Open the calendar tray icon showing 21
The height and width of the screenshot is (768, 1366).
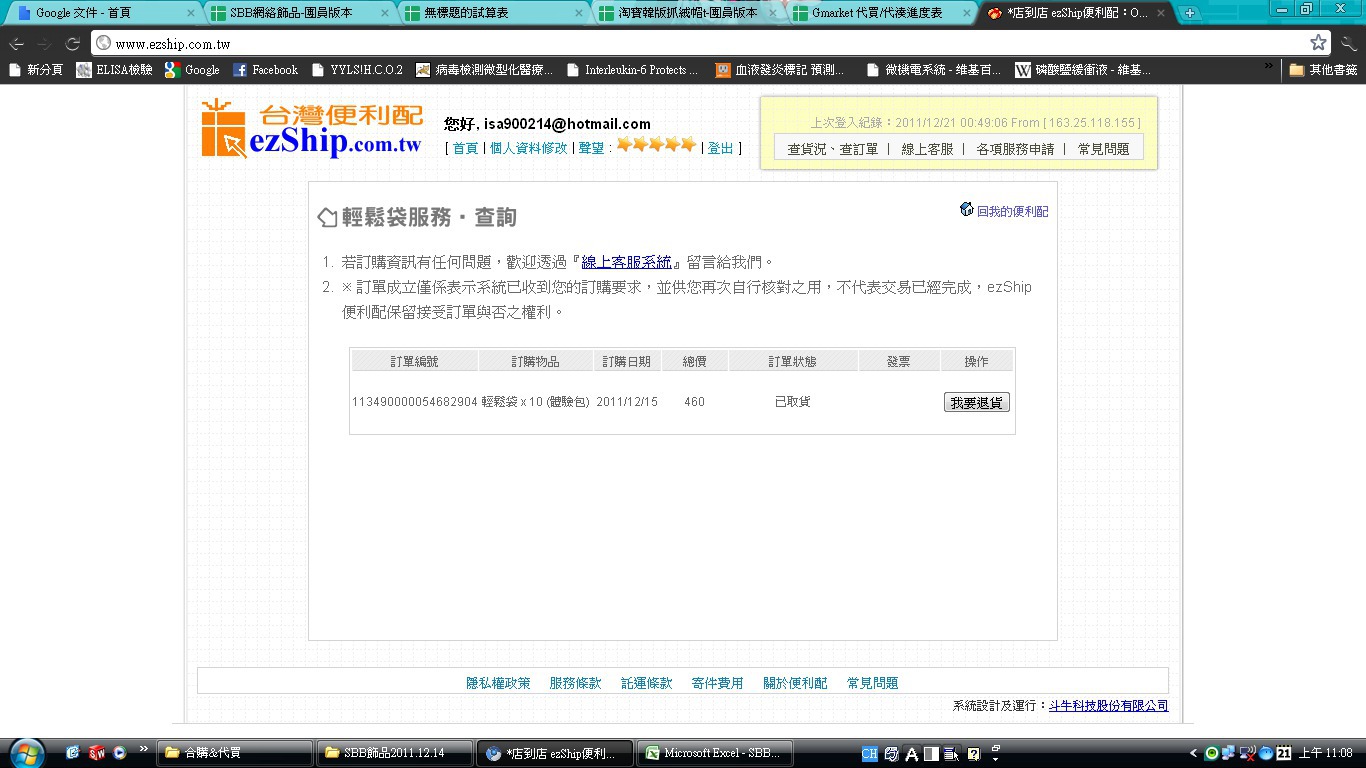tap(1285, 753)
